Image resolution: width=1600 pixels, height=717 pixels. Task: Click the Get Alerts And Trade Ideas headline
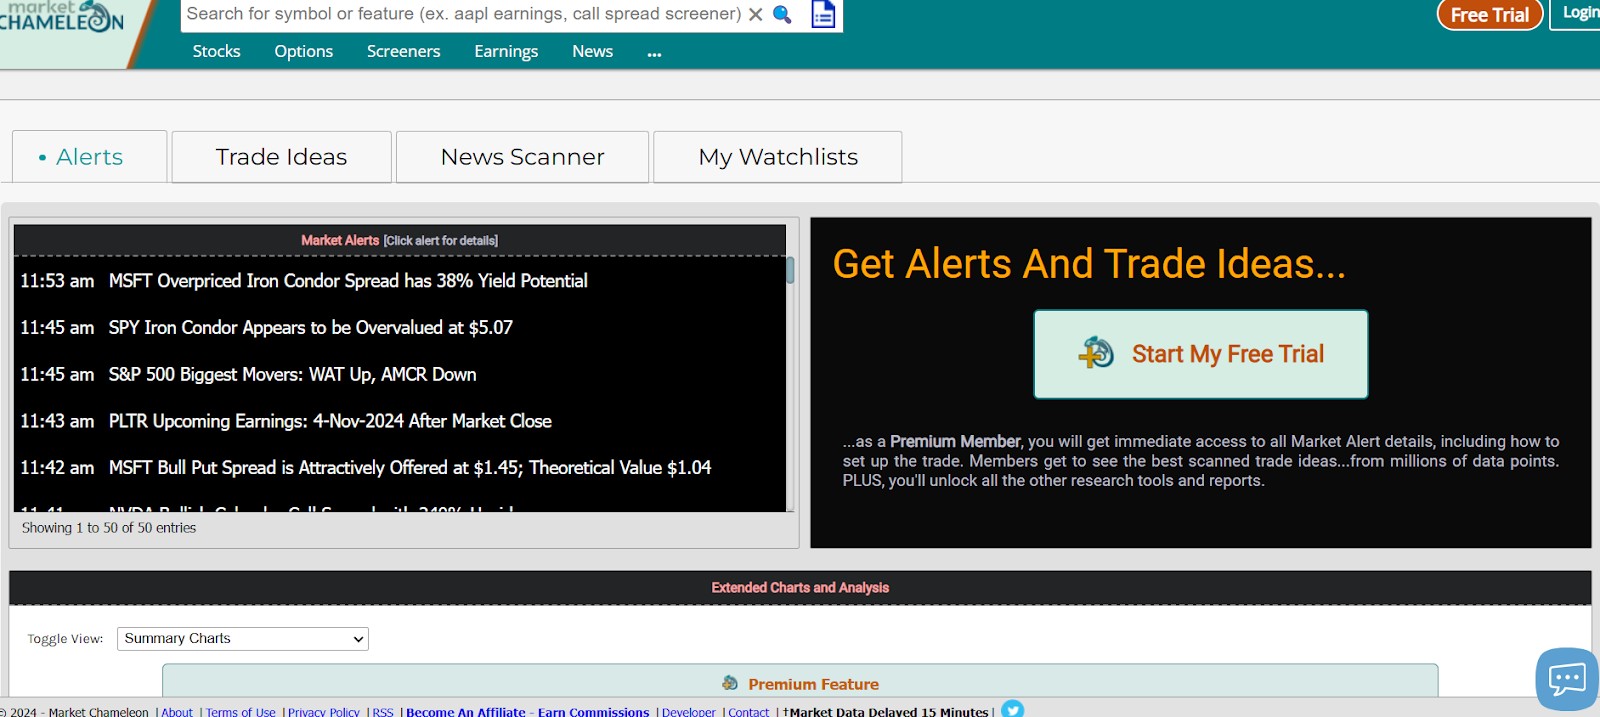pyautogui.click(x=1089, y=264)
